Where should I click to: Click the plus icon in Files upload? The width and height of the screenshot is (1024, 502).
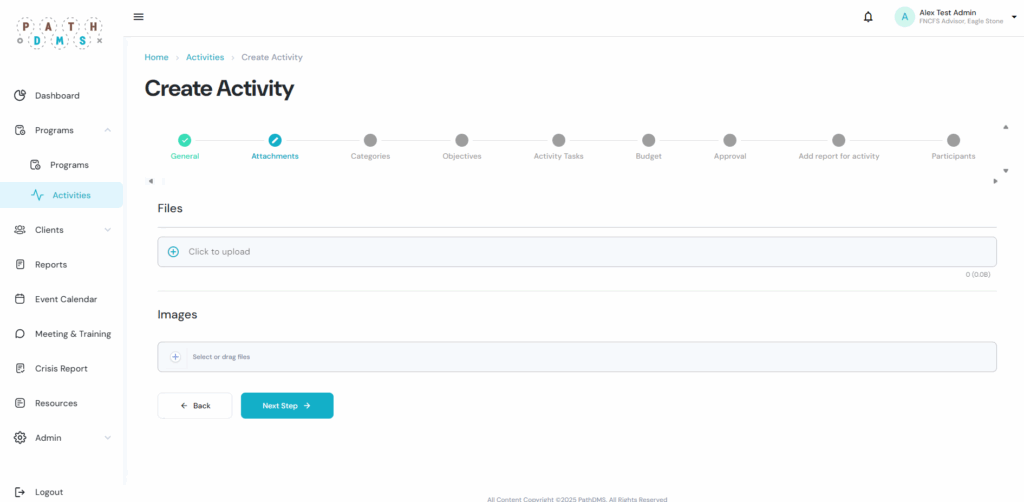(173, 252)
